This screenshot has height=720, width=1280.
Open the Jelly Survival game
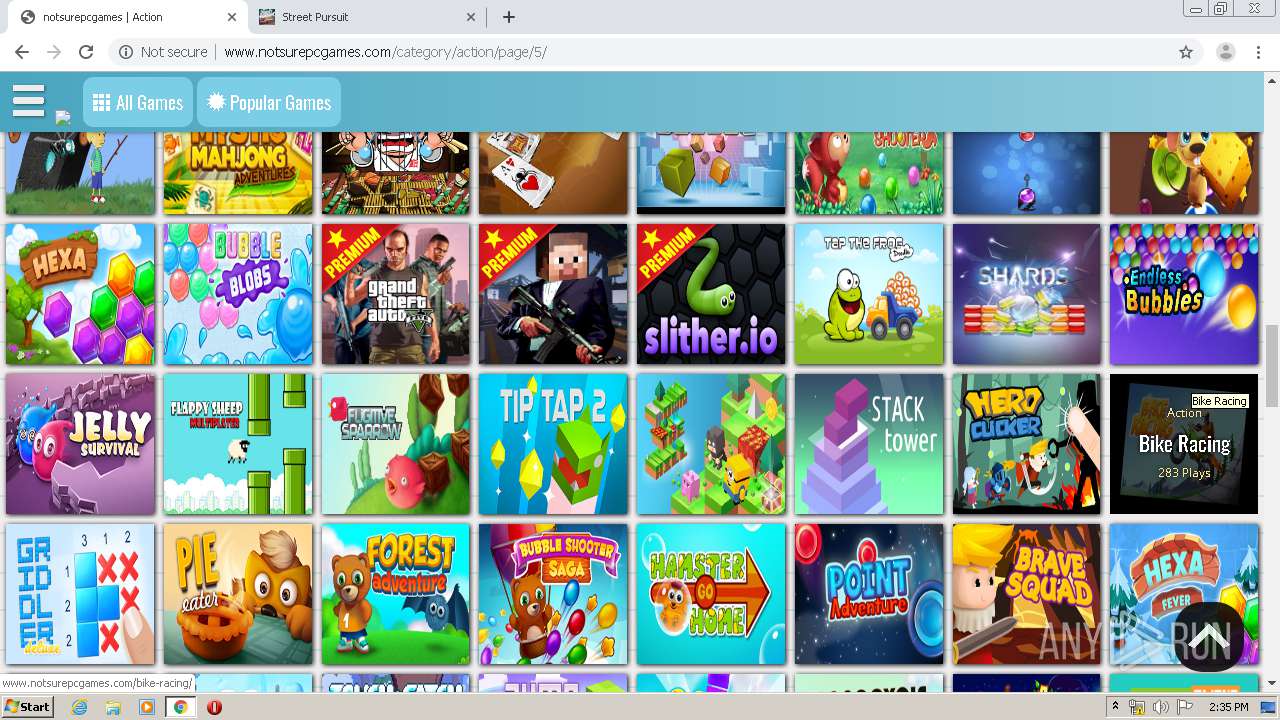coord(80,444)
